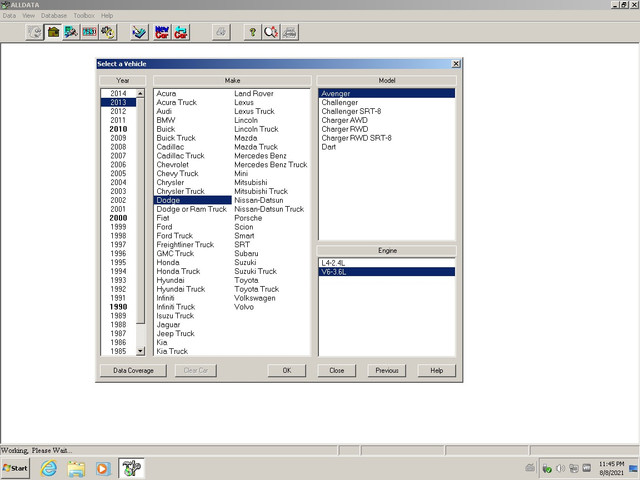
Task: Open the media player taskbar icon
Action: [103, 468]
